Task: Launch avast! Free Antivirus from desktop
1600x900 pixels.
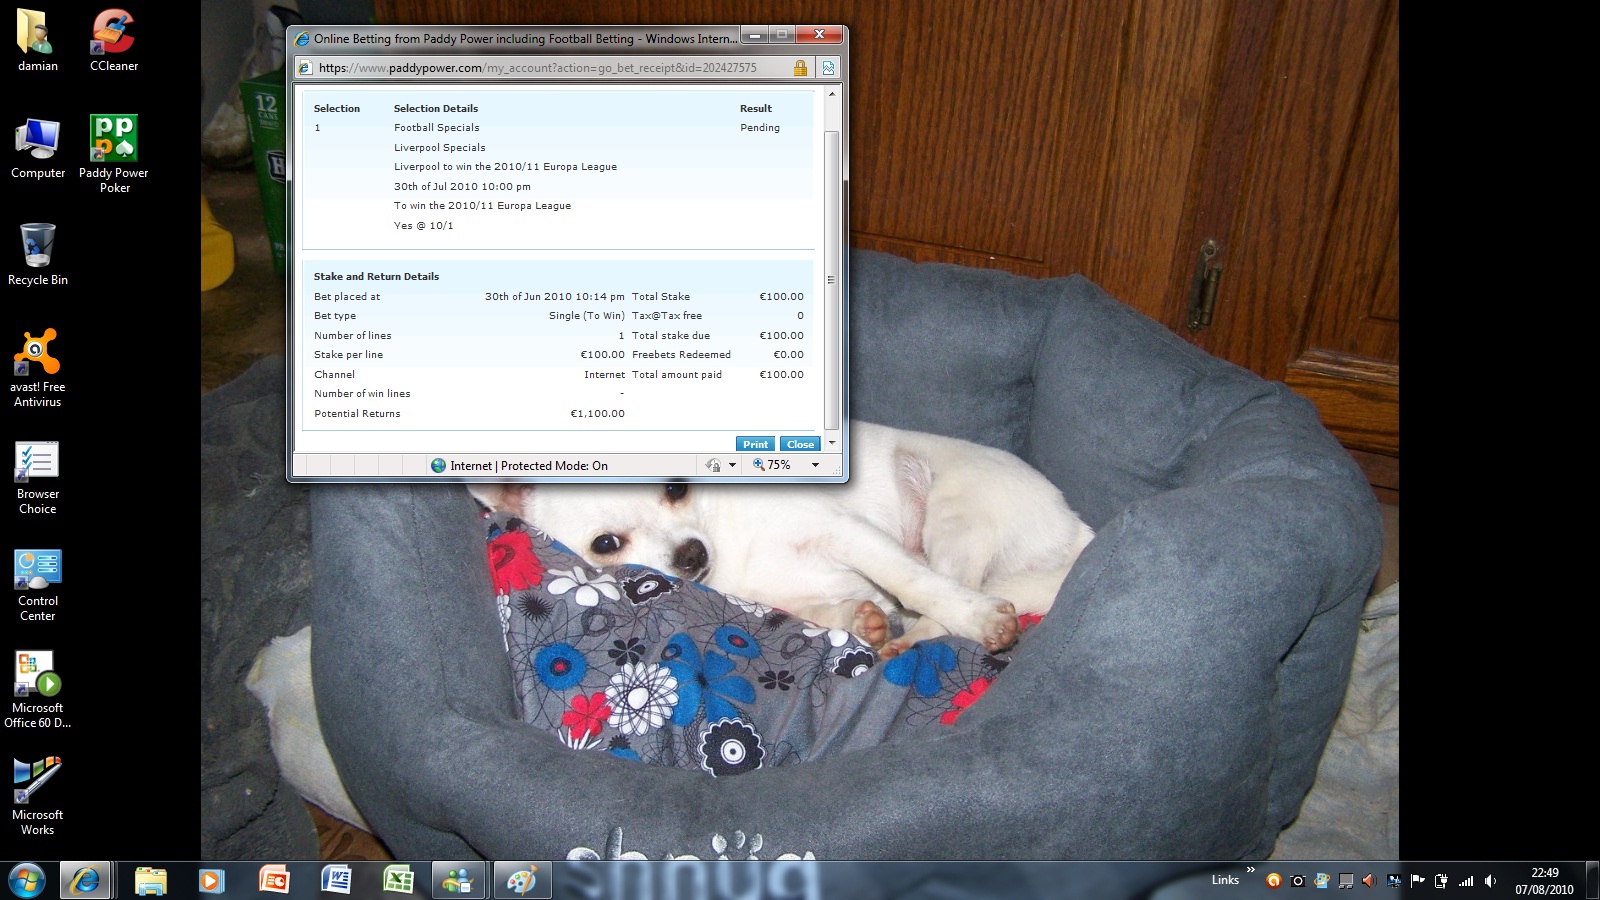Action: tap(38, 367)
